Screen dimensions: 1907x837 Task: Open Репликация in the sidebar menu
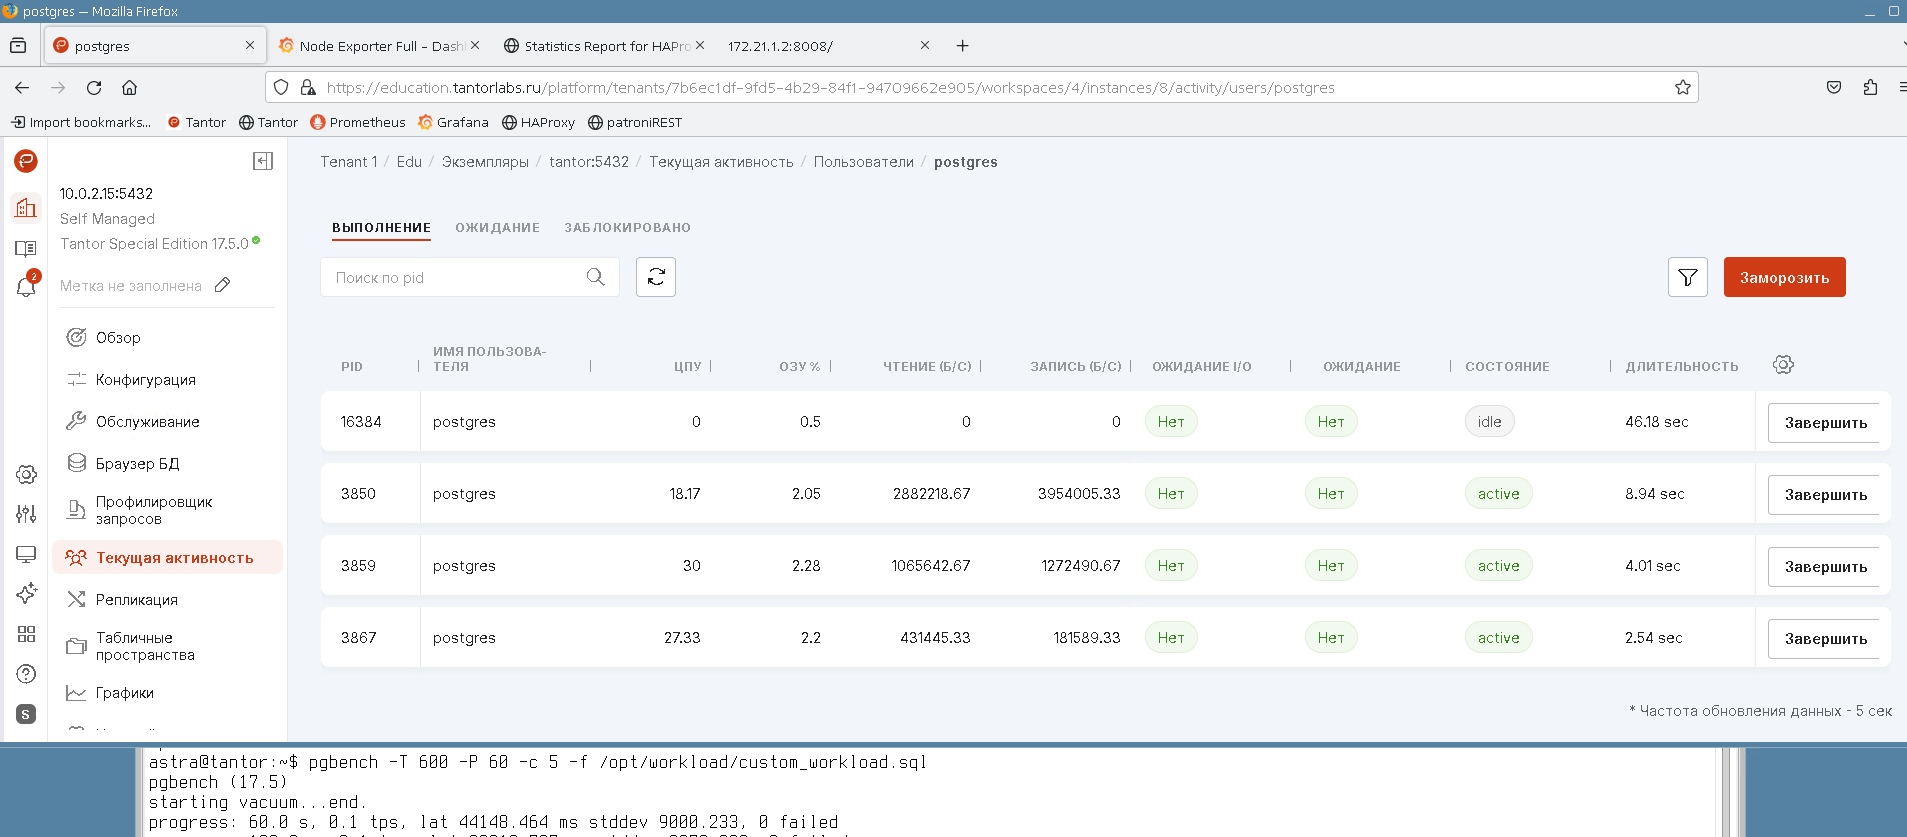point(137,600)
